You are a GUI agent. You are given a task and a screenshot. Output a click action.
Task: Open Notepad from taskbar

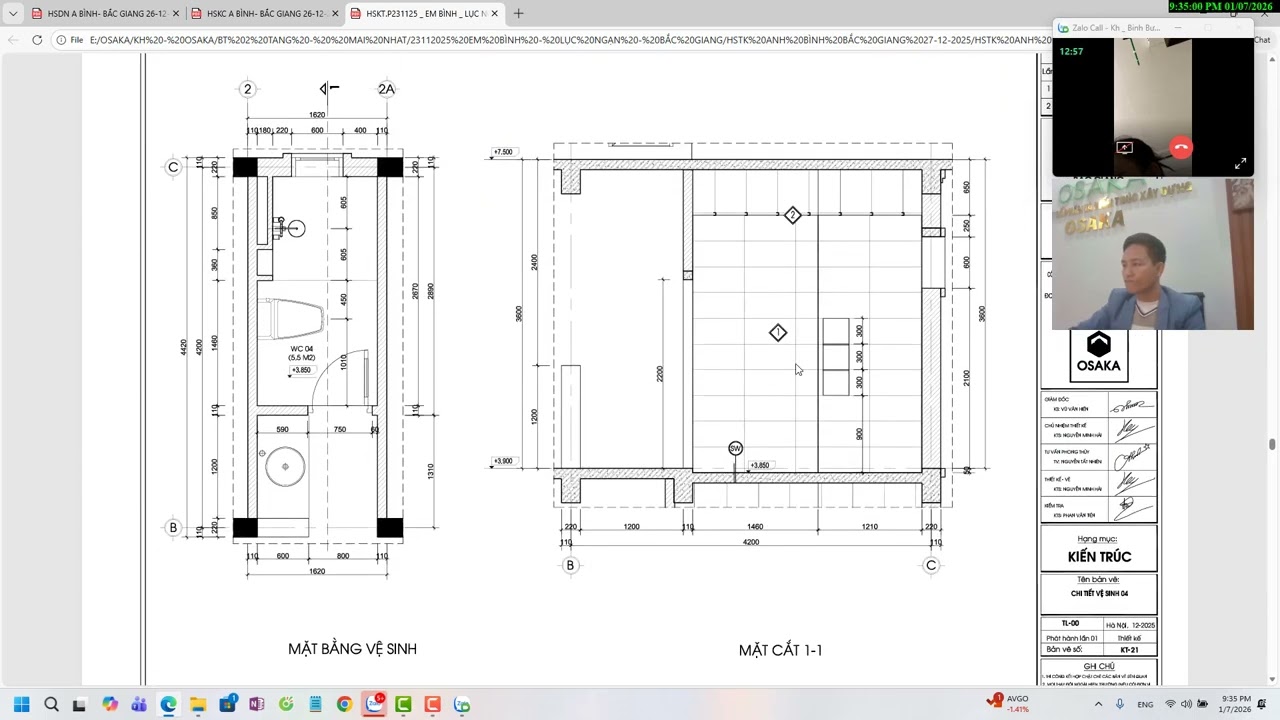[315, 705]
